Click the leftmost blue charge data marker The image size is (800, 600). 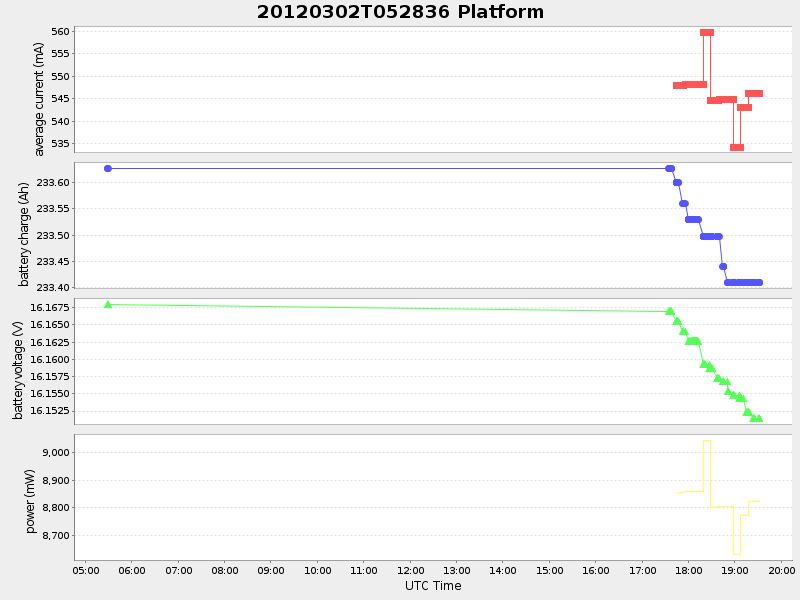(x=107, y=168)
